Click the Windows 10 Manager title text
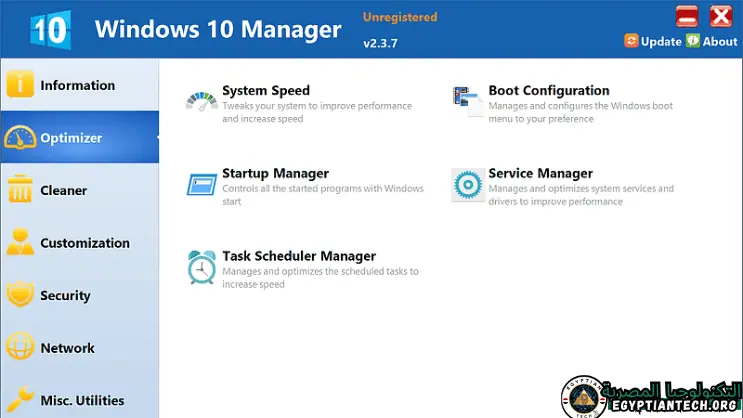 [x=218, y=29]
